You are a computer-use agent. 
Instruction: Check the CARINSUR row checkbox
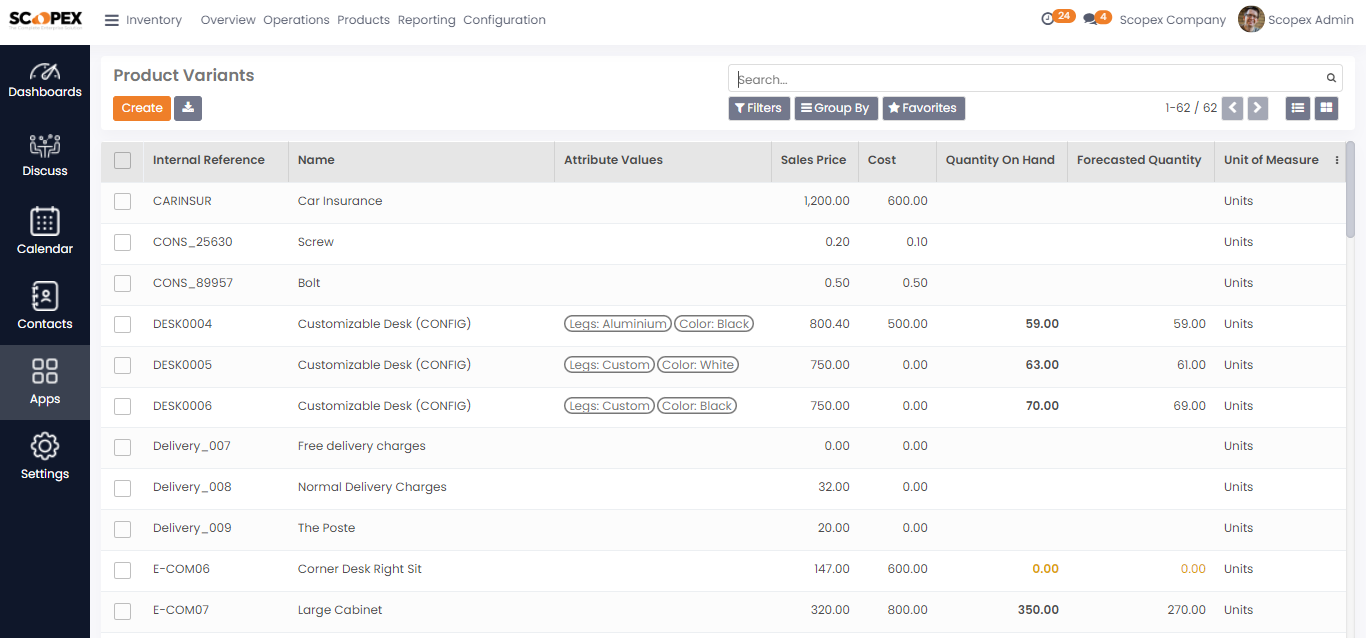122,201
